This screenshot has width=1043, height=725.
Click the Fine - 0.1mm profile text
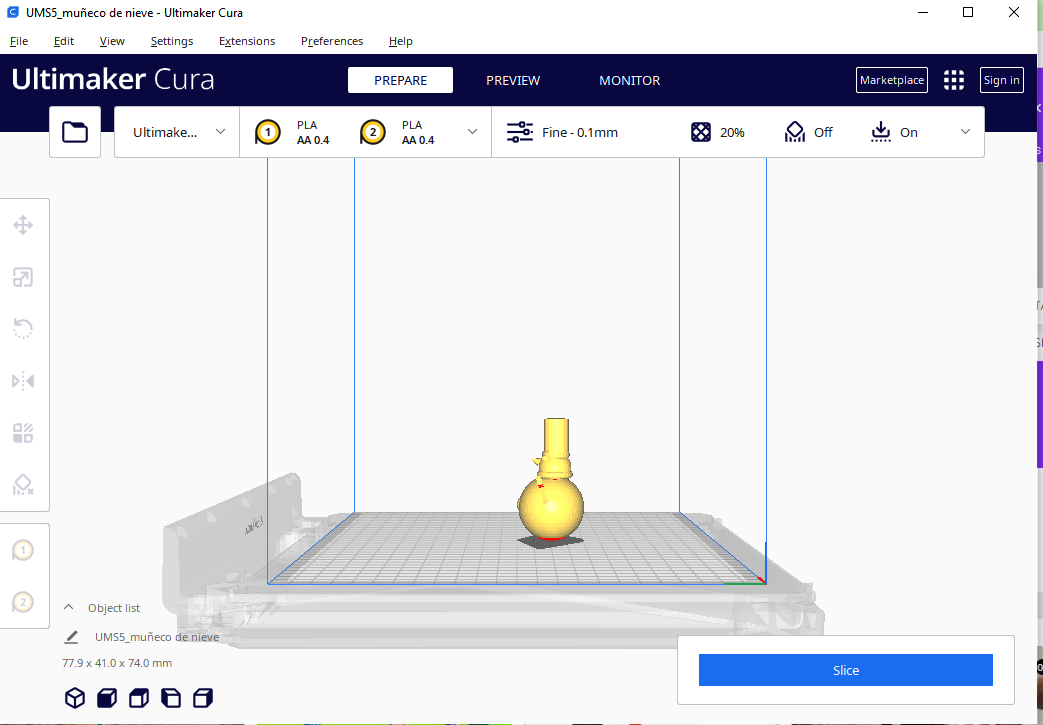579,132
